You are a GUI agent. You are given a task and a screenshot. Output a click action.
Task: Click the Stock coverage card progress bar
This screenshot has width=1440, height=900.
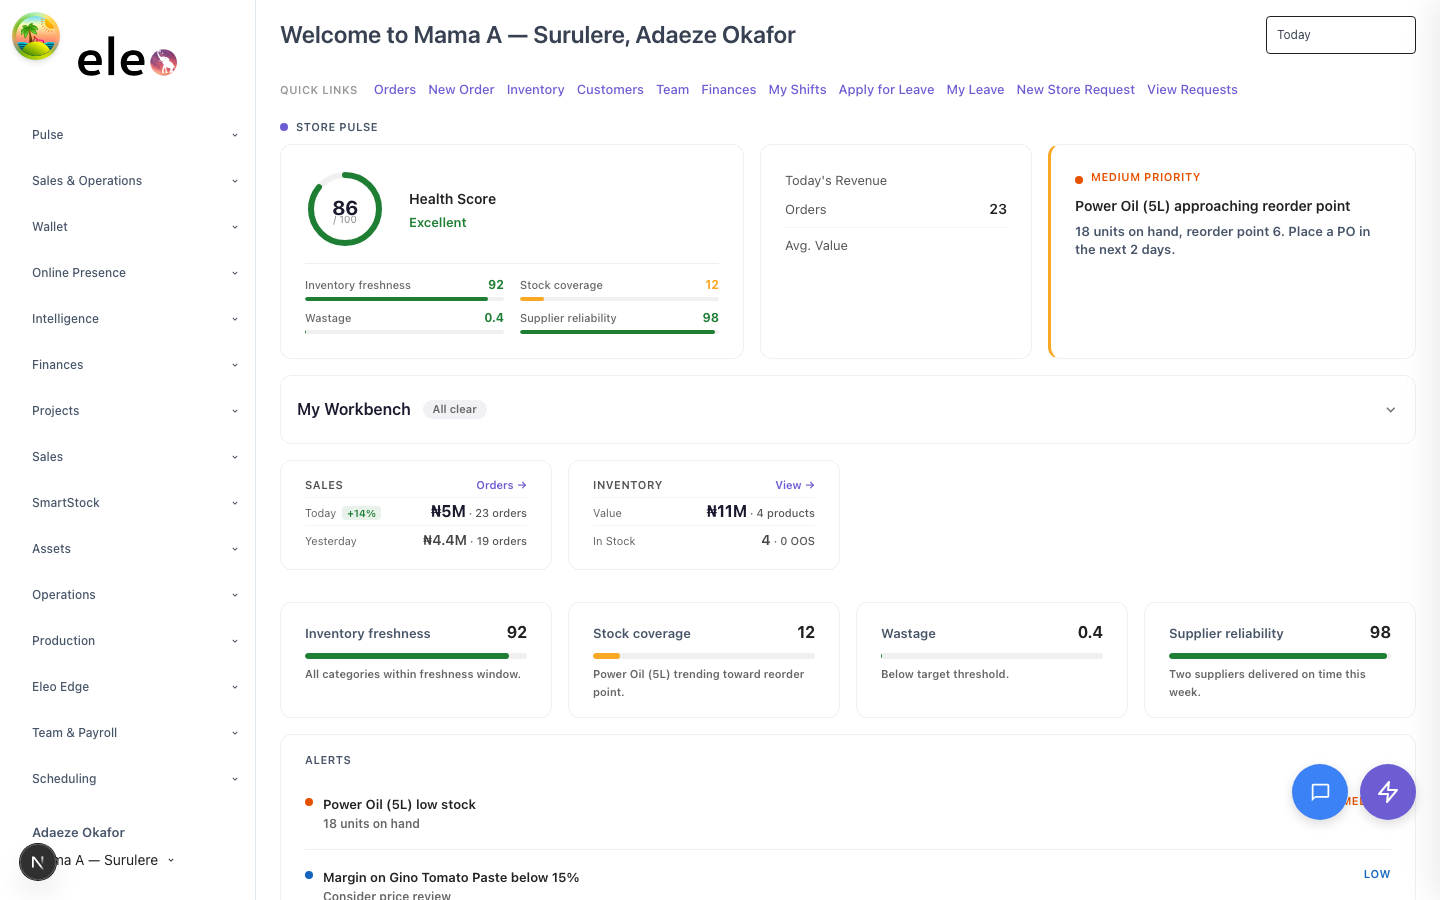coord(704,656)
